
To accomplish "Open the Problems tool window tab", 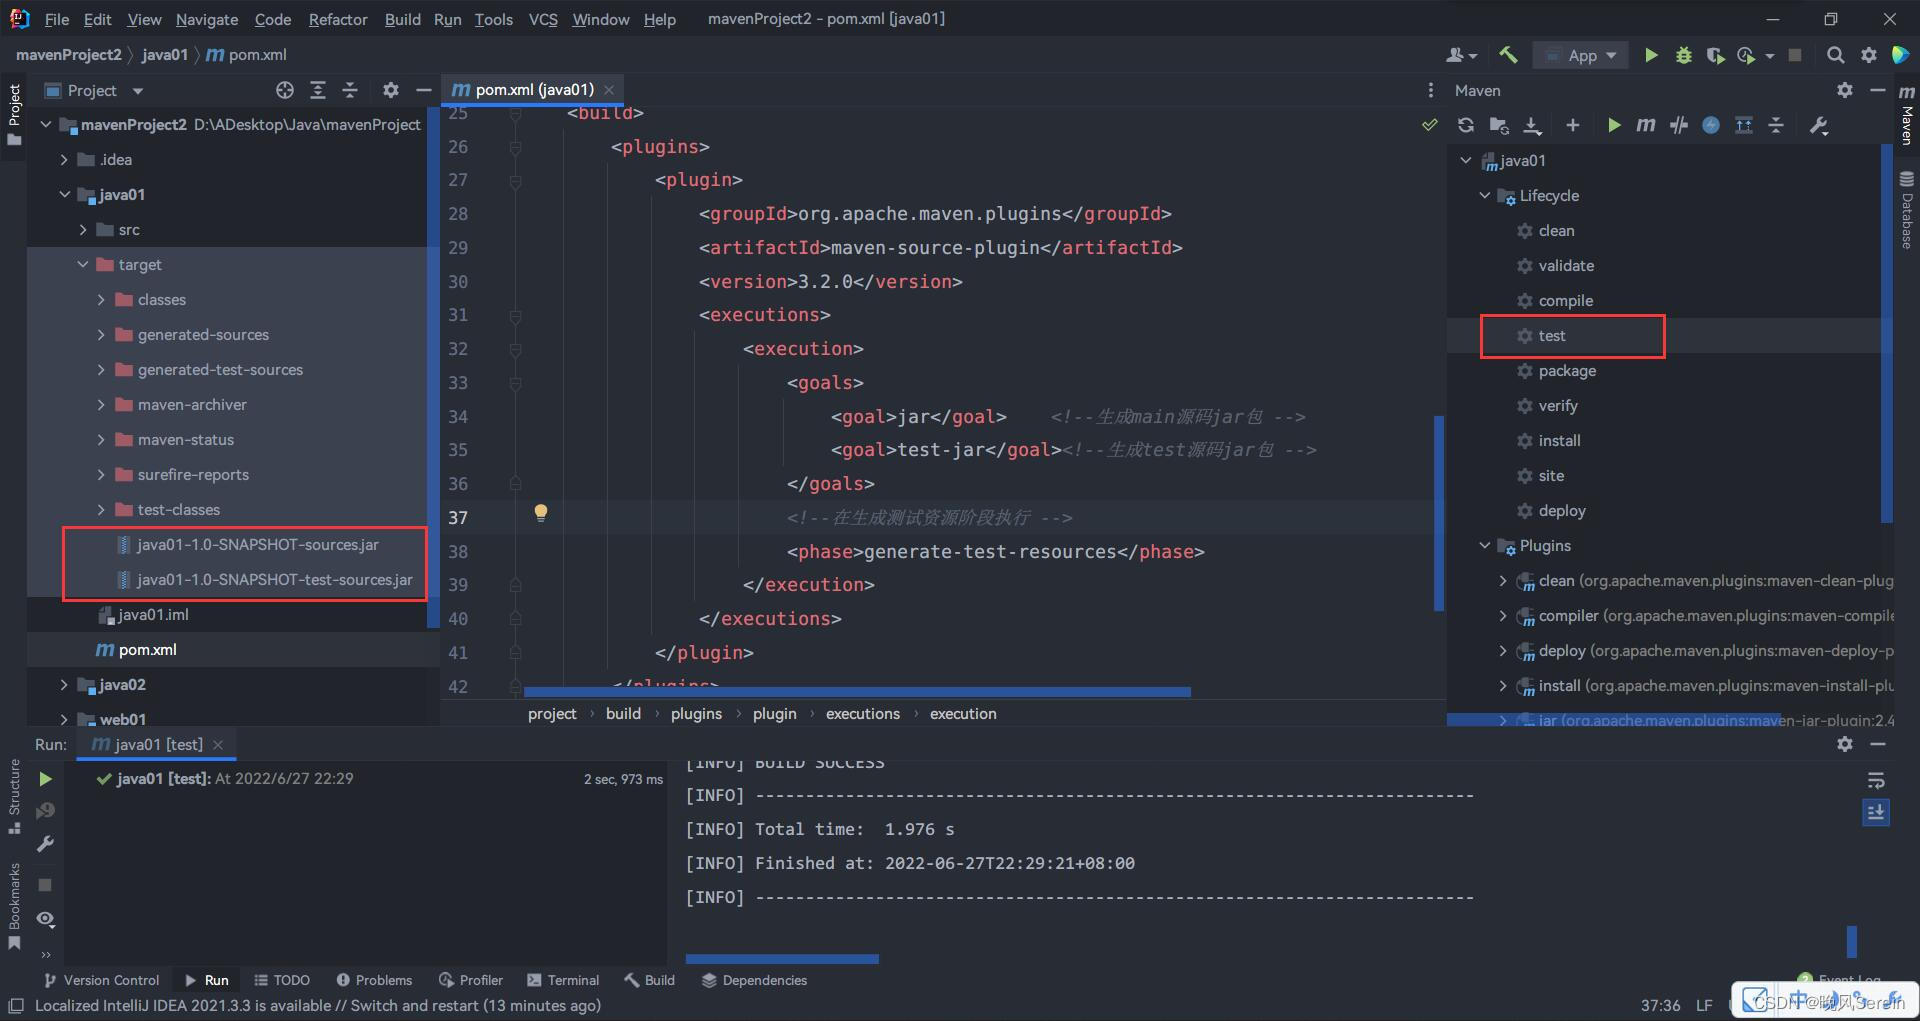I will [x=374, y=980].
